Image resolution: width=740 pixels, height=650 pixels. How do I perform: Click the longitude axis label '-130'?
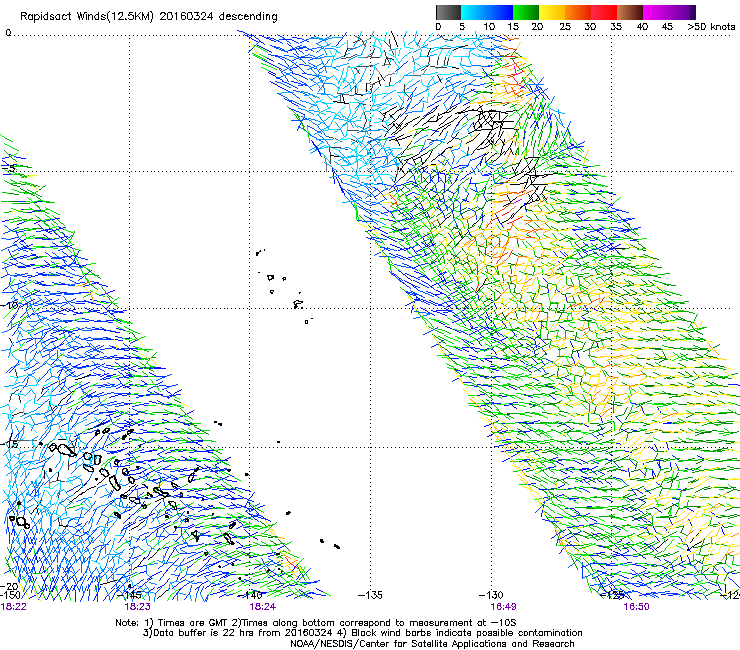pos(491,595)
